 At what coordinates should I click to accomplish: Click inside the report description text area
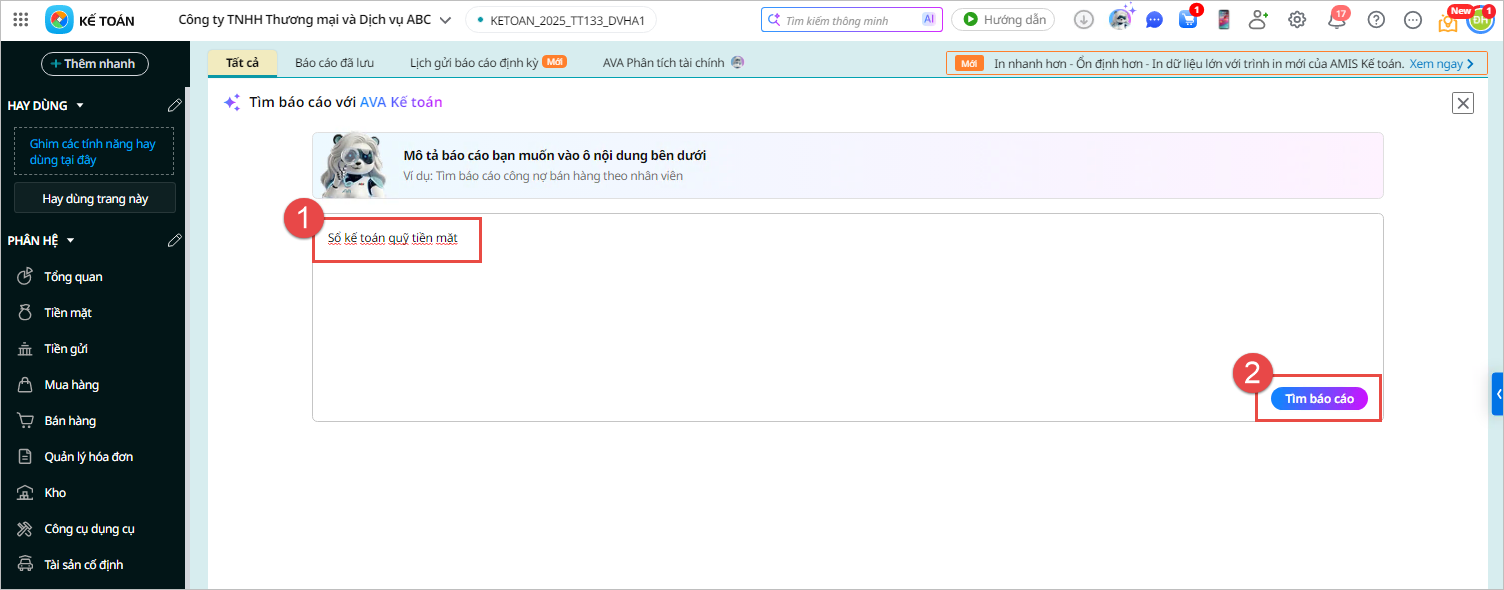click(x=848, y=317)
